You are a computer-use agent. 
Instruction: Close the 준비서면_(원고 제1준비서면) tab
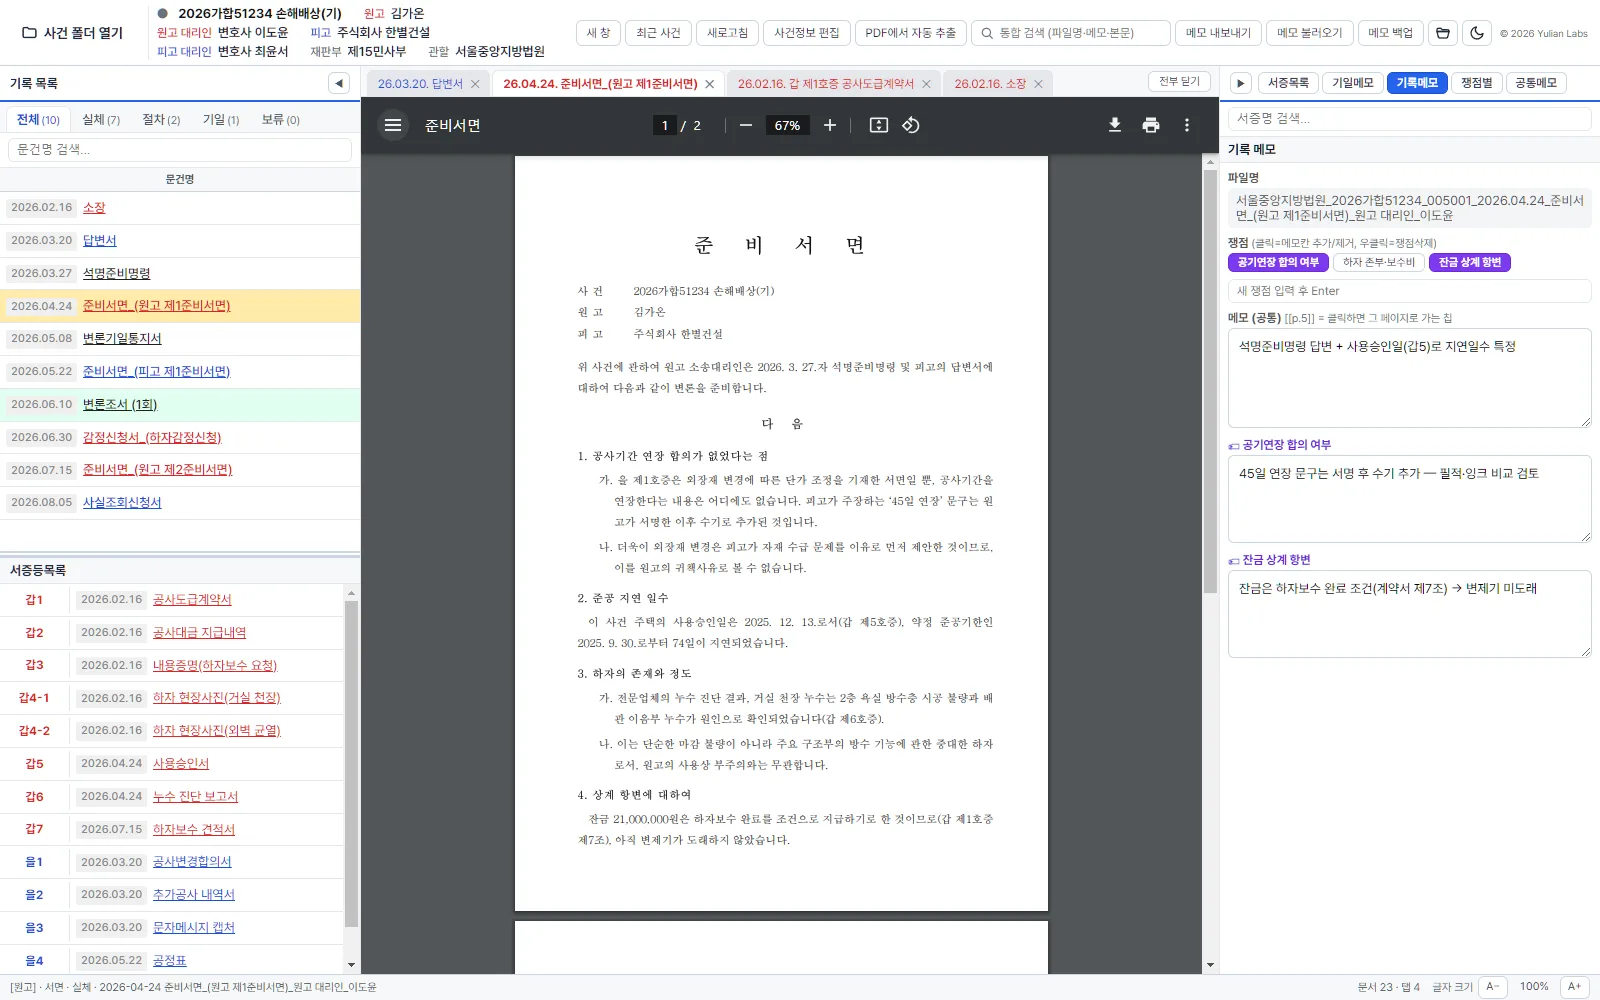point(710,84)
